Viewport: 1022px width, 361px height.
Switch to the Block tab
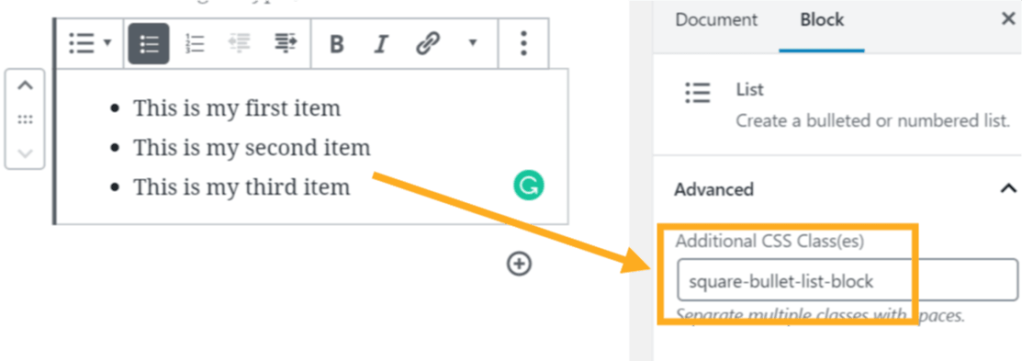(822, 20)
